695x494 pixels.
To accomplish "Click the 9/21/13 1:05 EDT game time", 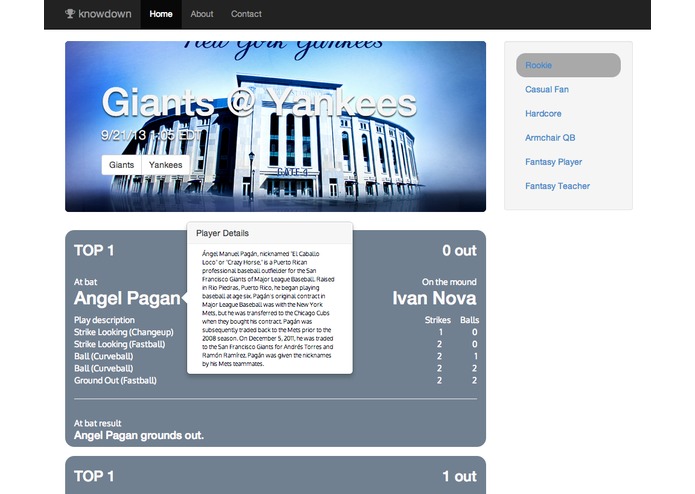I will point(151,135).
